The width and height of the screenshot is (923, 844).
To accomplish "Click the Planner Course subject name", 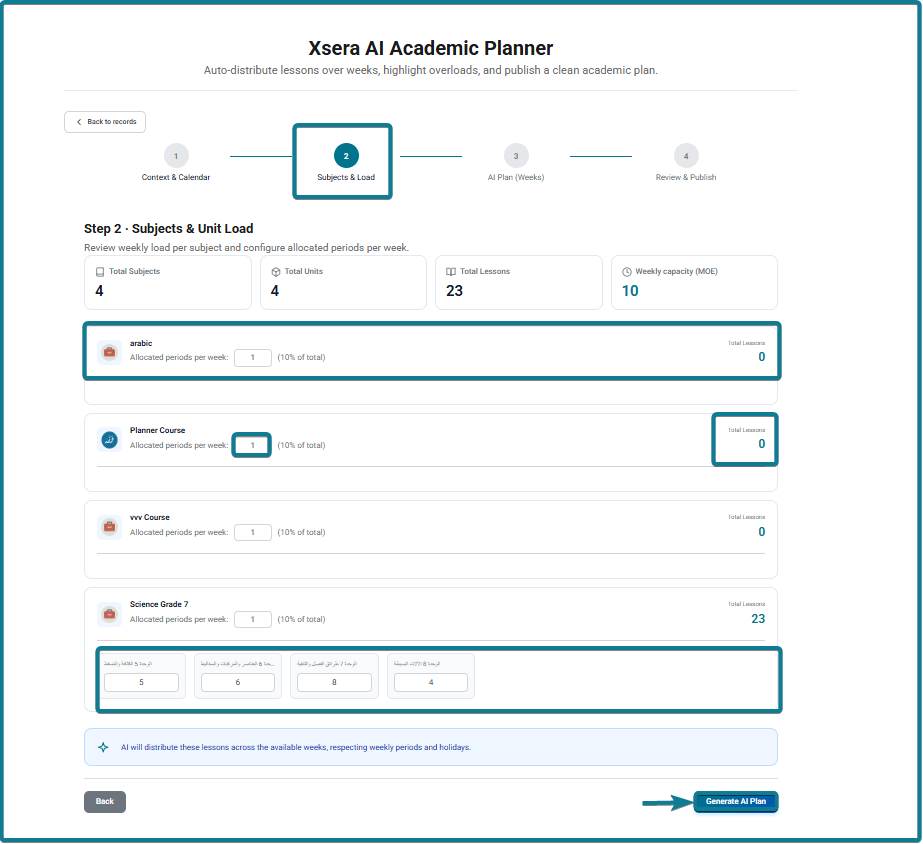I will (x=157, y=430).
